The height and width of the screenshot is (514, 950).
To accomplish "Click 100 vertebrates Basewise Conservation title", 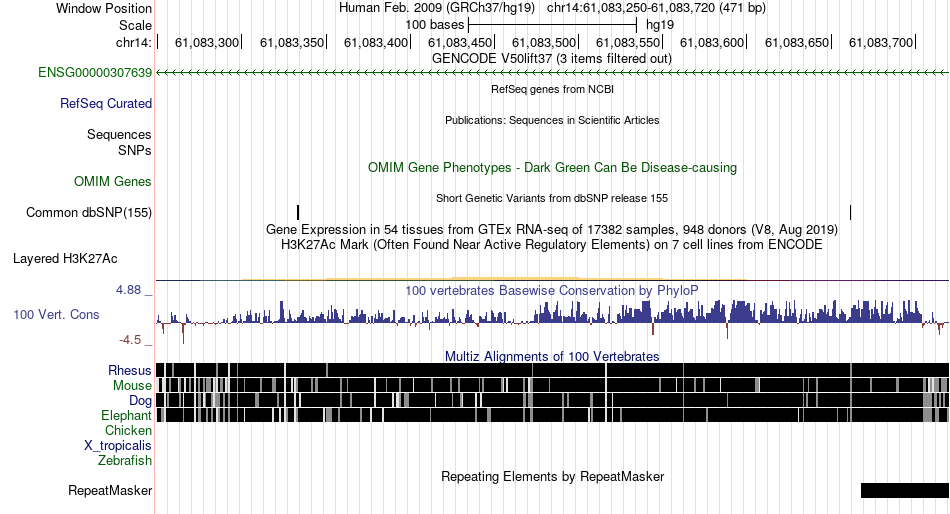I will (x=552, y=290).
